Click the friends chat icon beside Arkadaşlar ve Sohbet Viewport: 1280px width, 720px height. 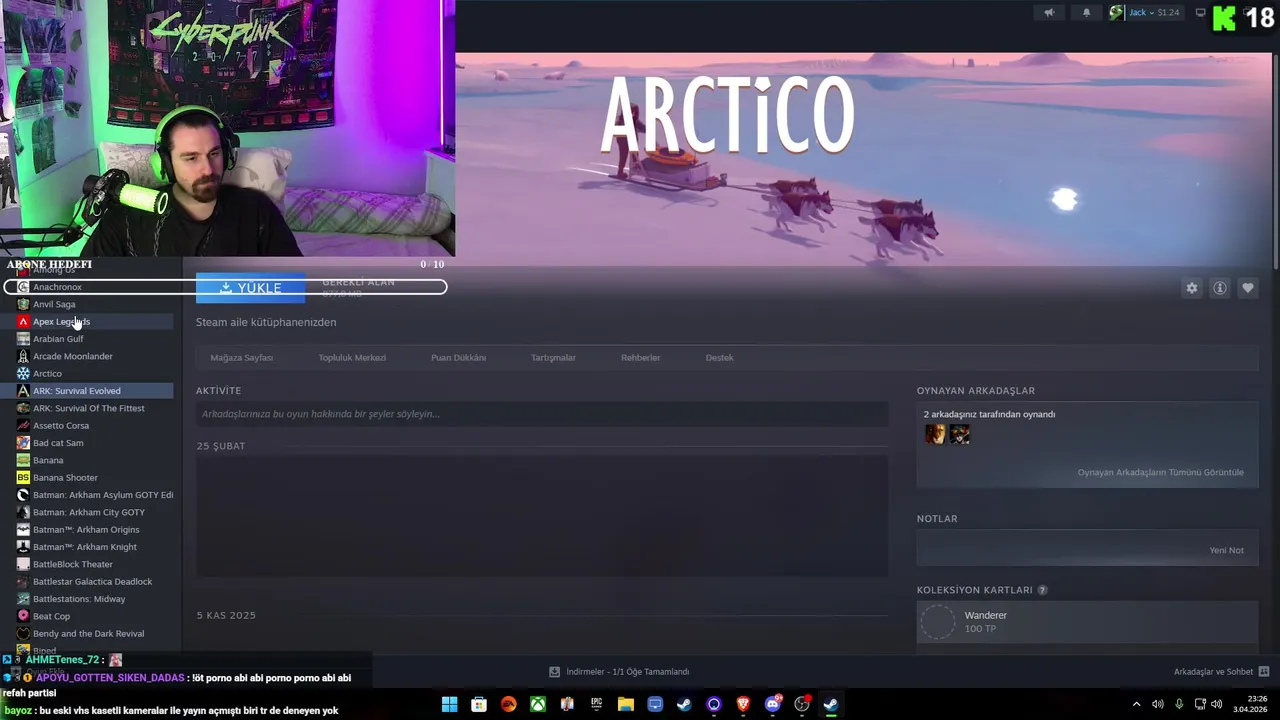coord(1264,672)
